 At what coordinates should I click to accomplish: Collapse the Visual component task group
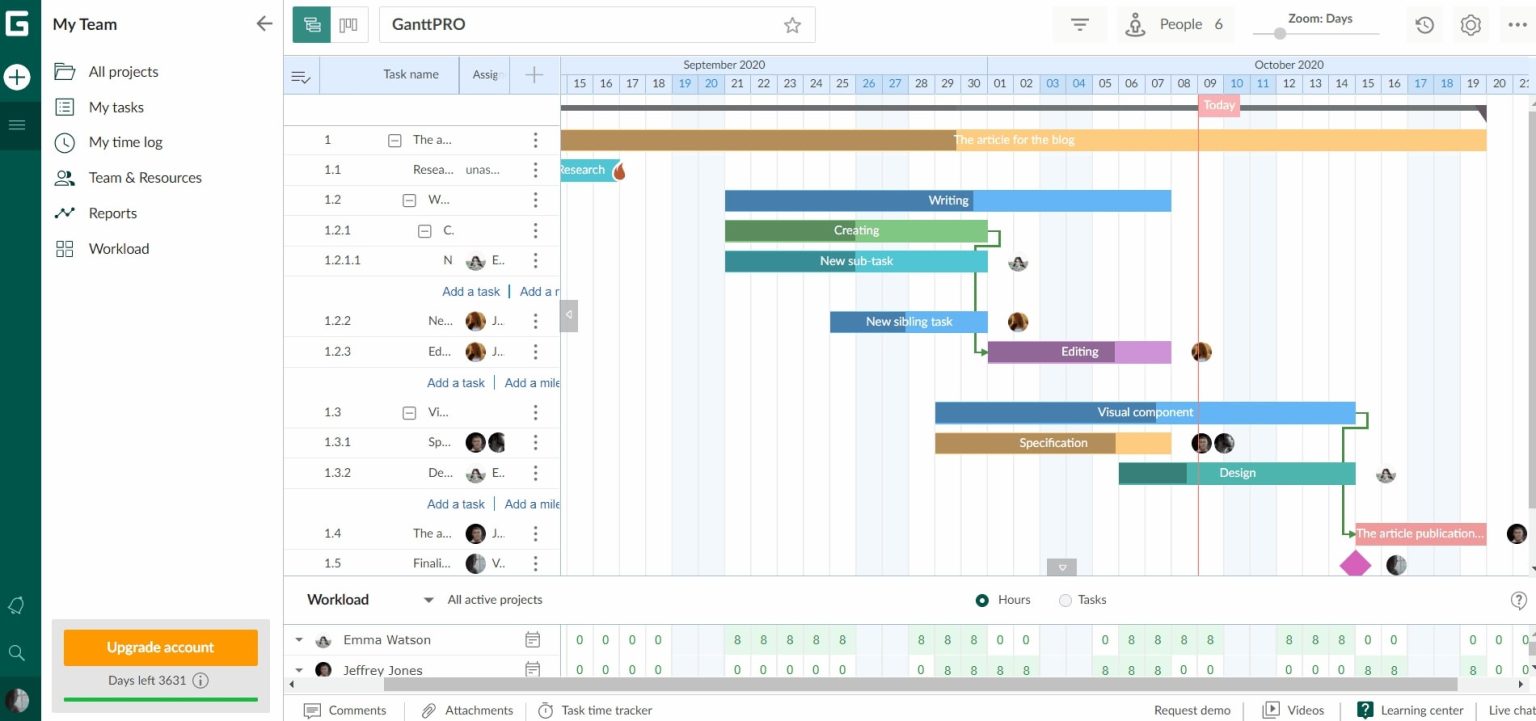409,412
